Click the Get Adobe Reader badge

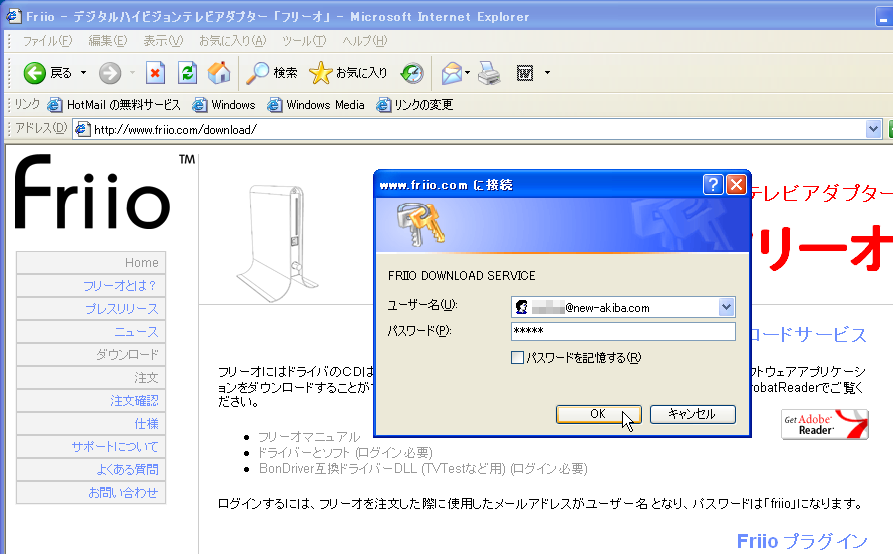click(x=825, y=424)
